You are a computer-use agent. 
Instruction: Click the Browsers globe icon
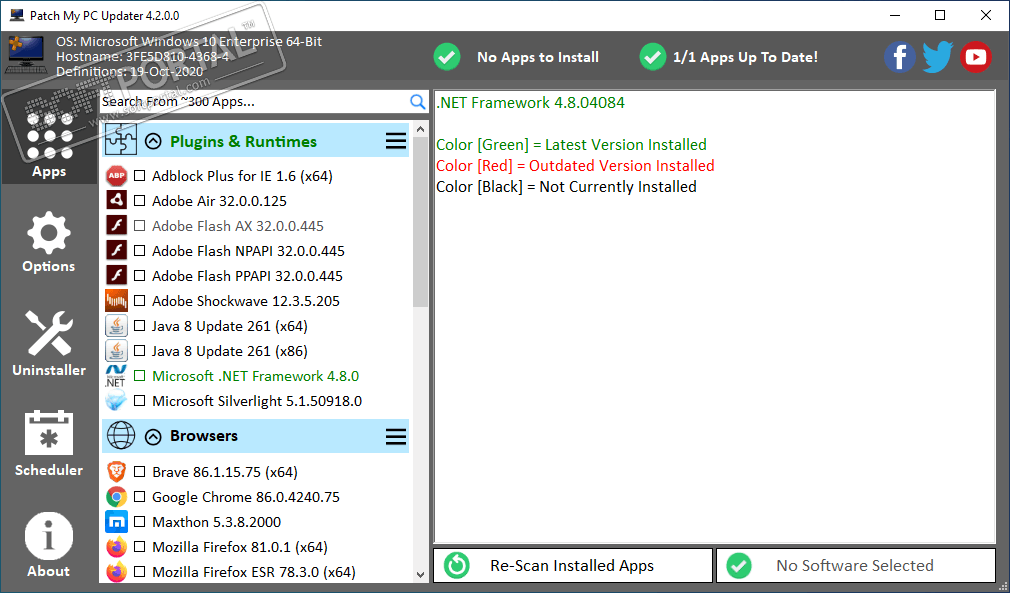pos(120,436)
